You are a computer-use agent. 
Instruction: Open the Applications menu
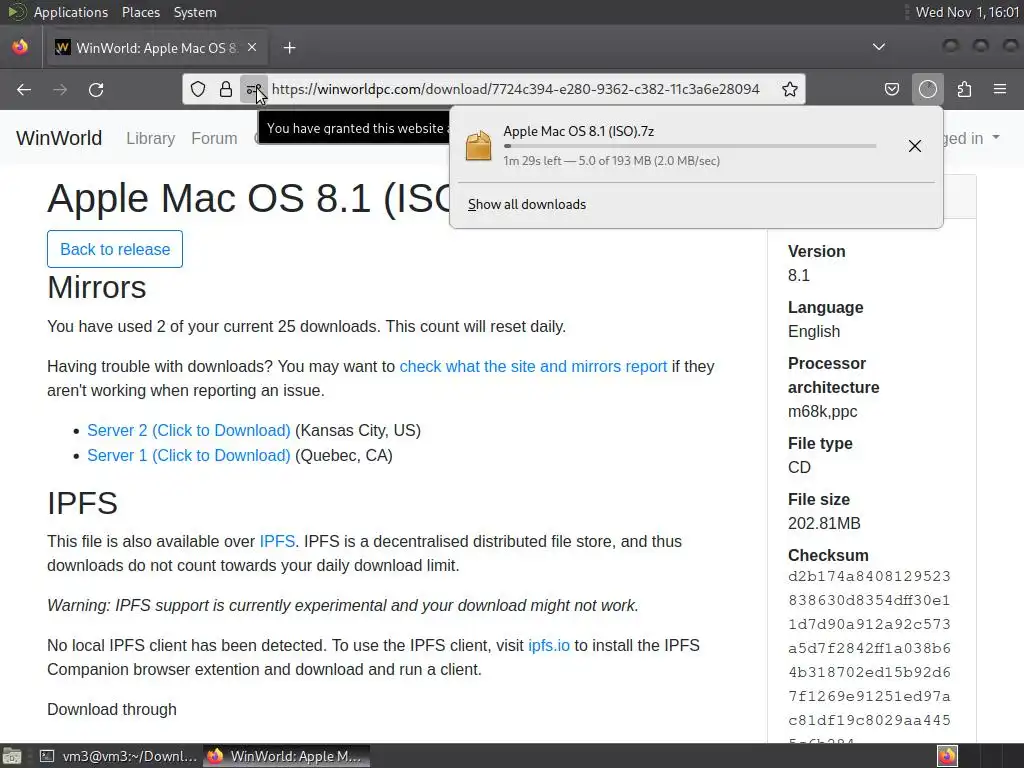click(71, 12)
